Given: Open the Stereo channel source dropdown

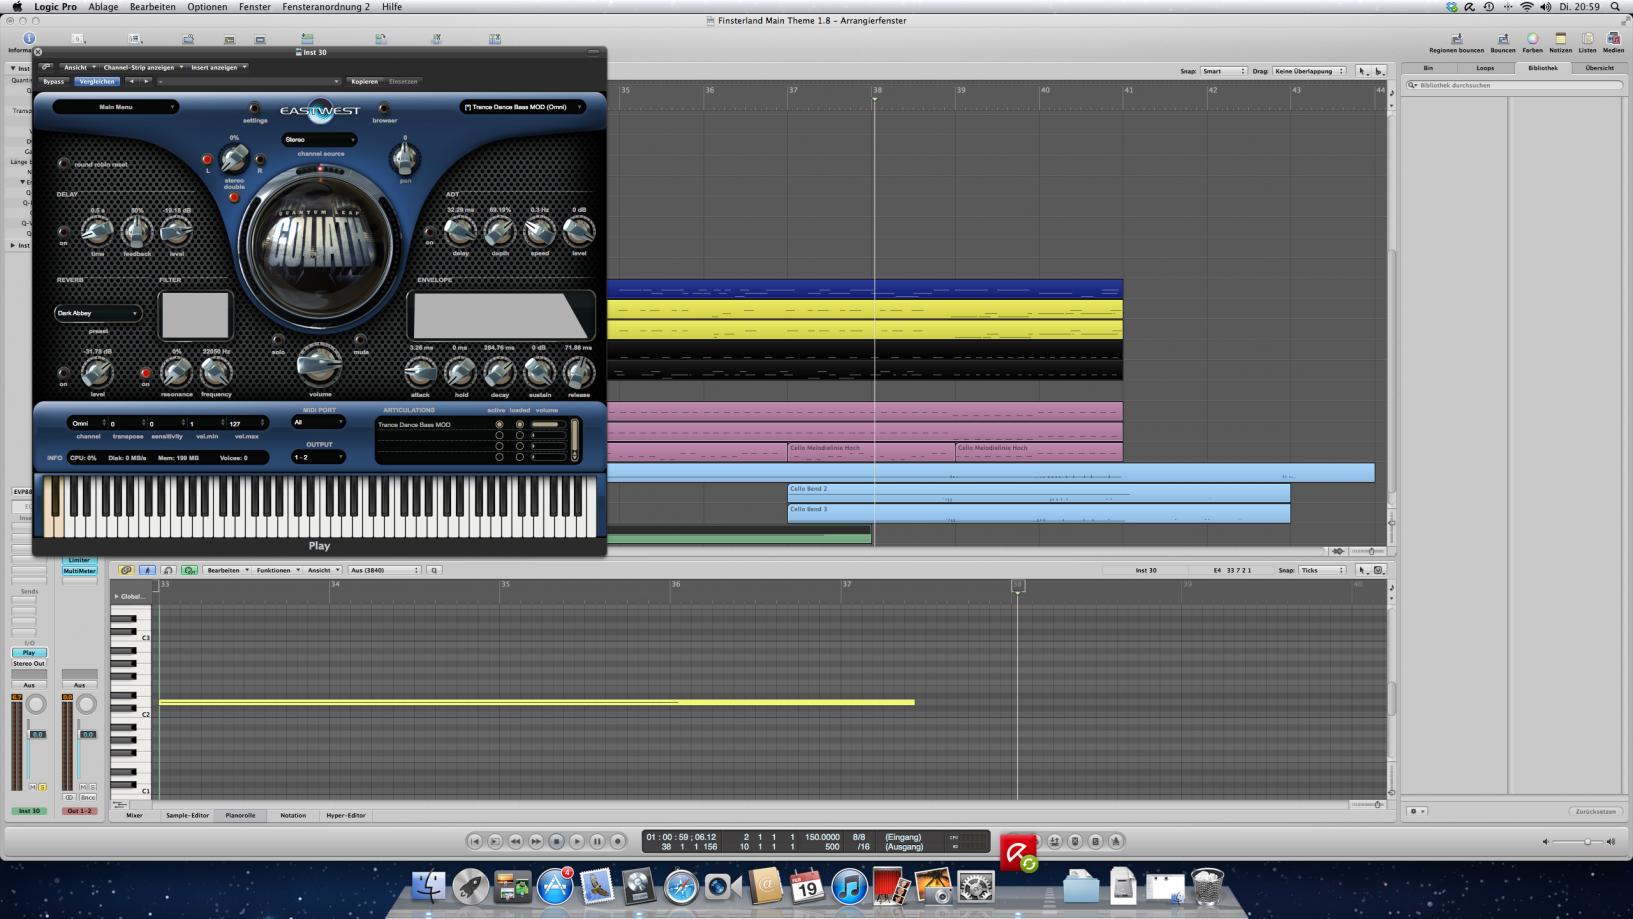Looking at the screenshot, I should click(319, 140).
